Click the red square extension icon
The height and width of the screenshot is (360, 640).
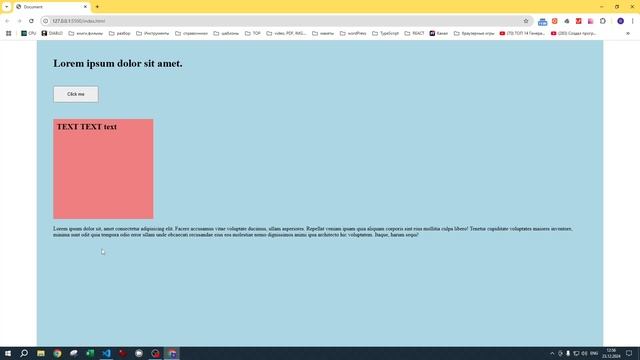click(579, 21)
